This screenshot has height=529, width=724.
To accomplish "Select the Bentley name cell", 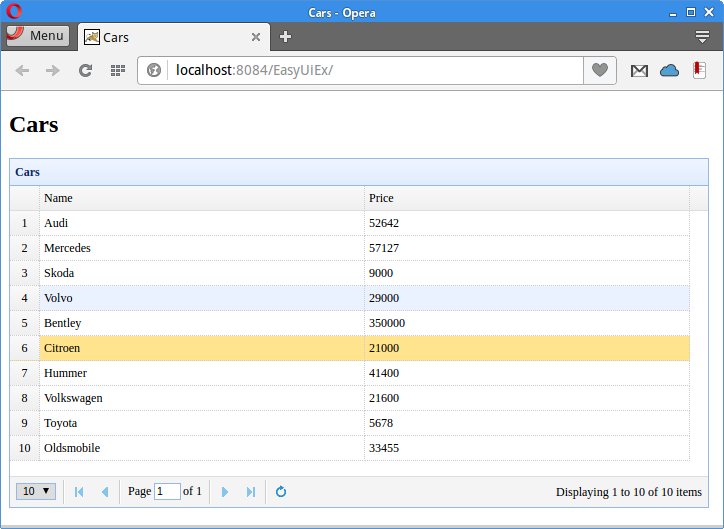I will click(202, 323).
